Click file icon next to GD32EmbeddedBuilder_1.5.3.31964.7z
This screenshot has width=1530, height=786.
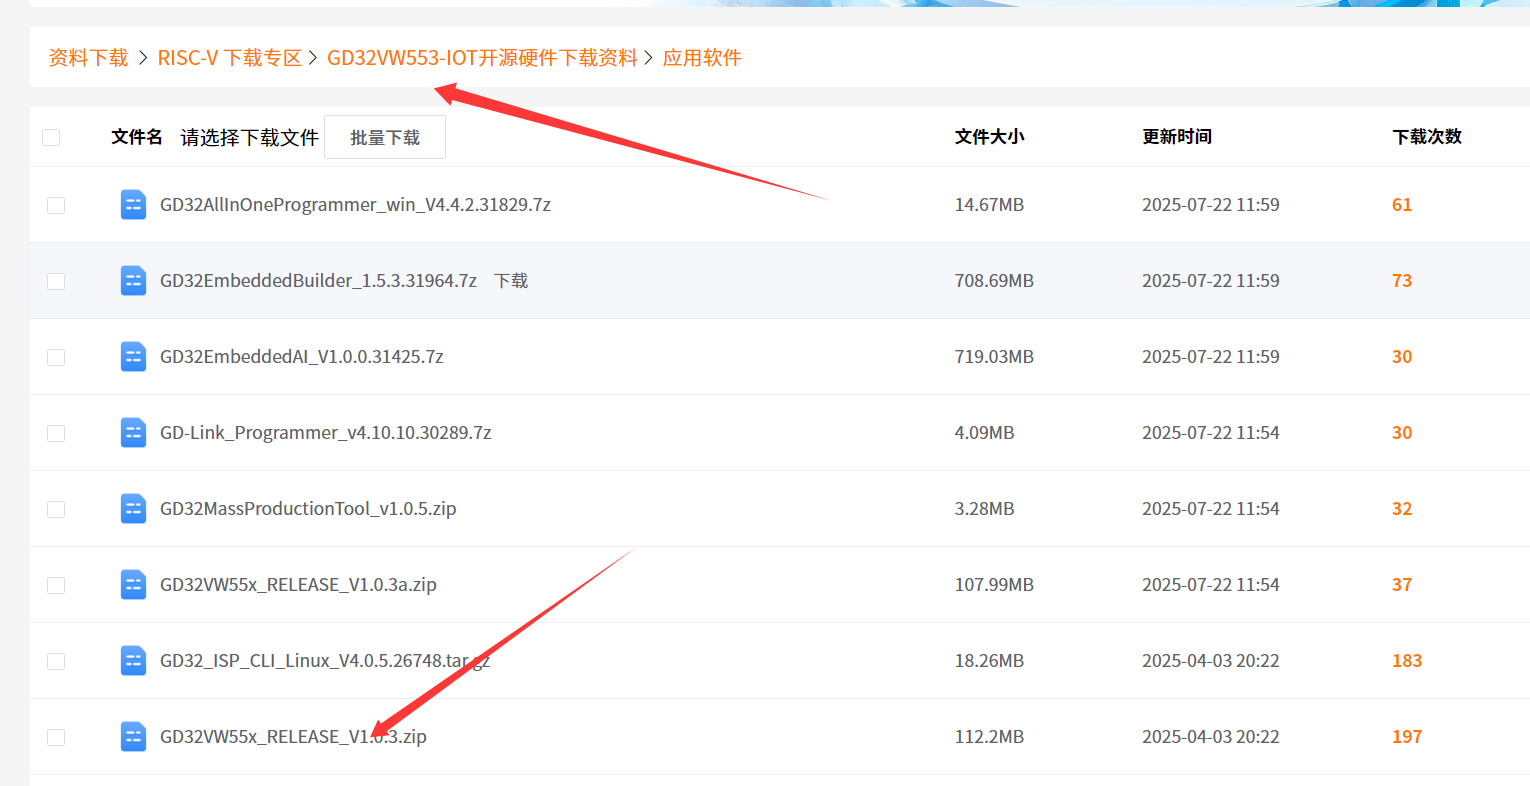(133, 281)
